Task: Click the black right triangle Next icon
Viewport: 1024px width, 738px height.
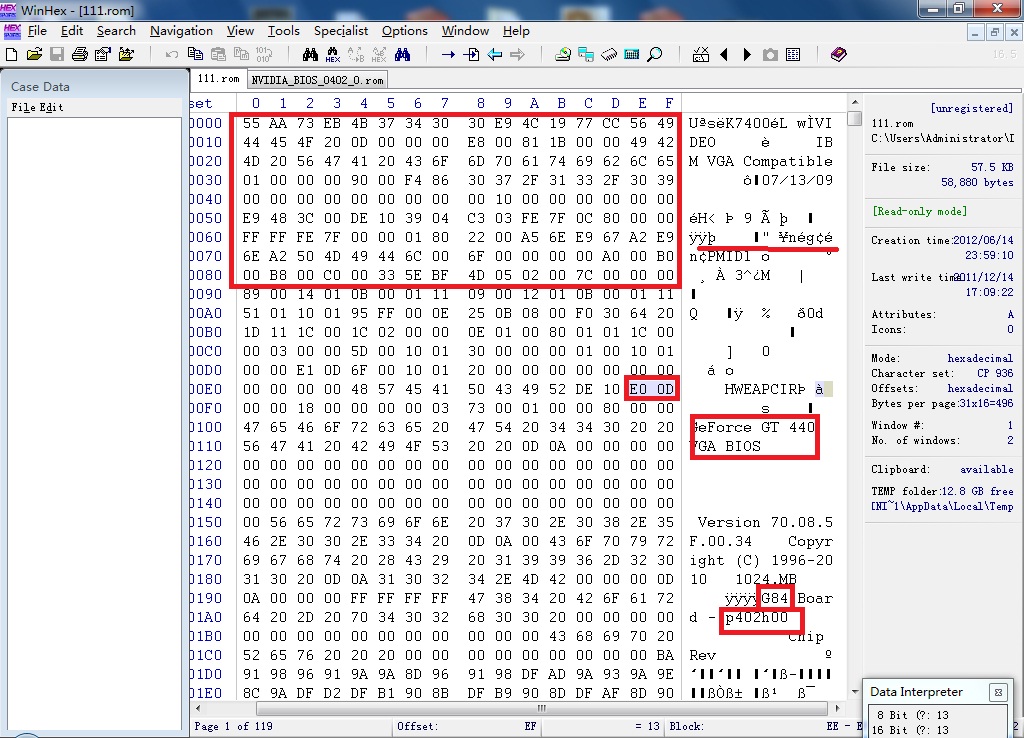Action: [x=747, y=55]
